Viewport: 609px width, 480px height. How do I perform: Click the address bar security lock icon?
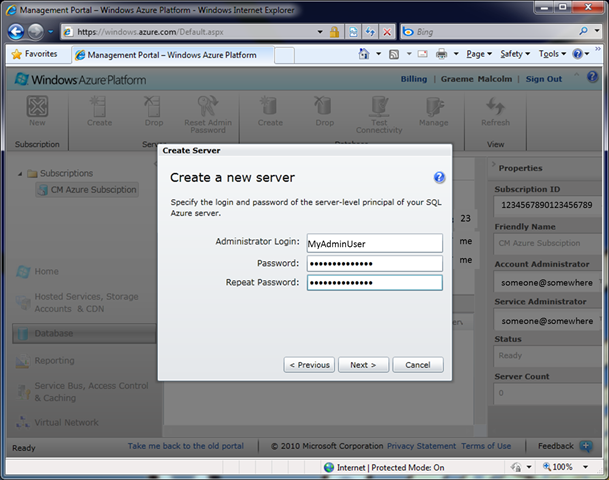(x=334, y=32)
